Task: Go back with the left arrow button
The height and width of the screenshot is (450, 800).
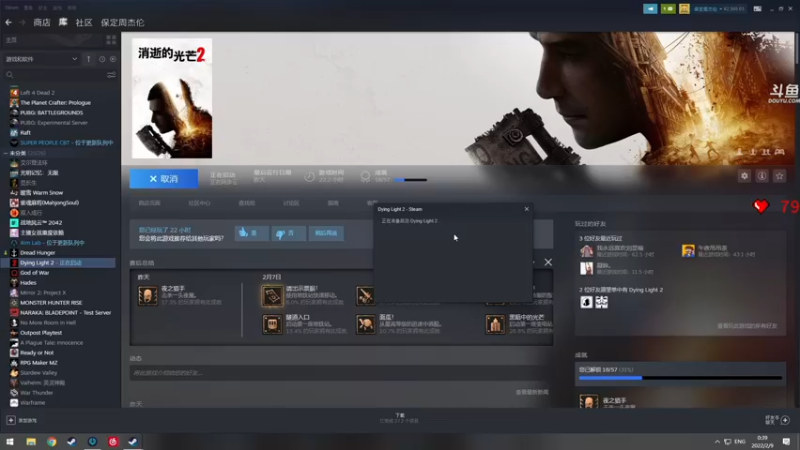Action: click(x=8, y=22)
